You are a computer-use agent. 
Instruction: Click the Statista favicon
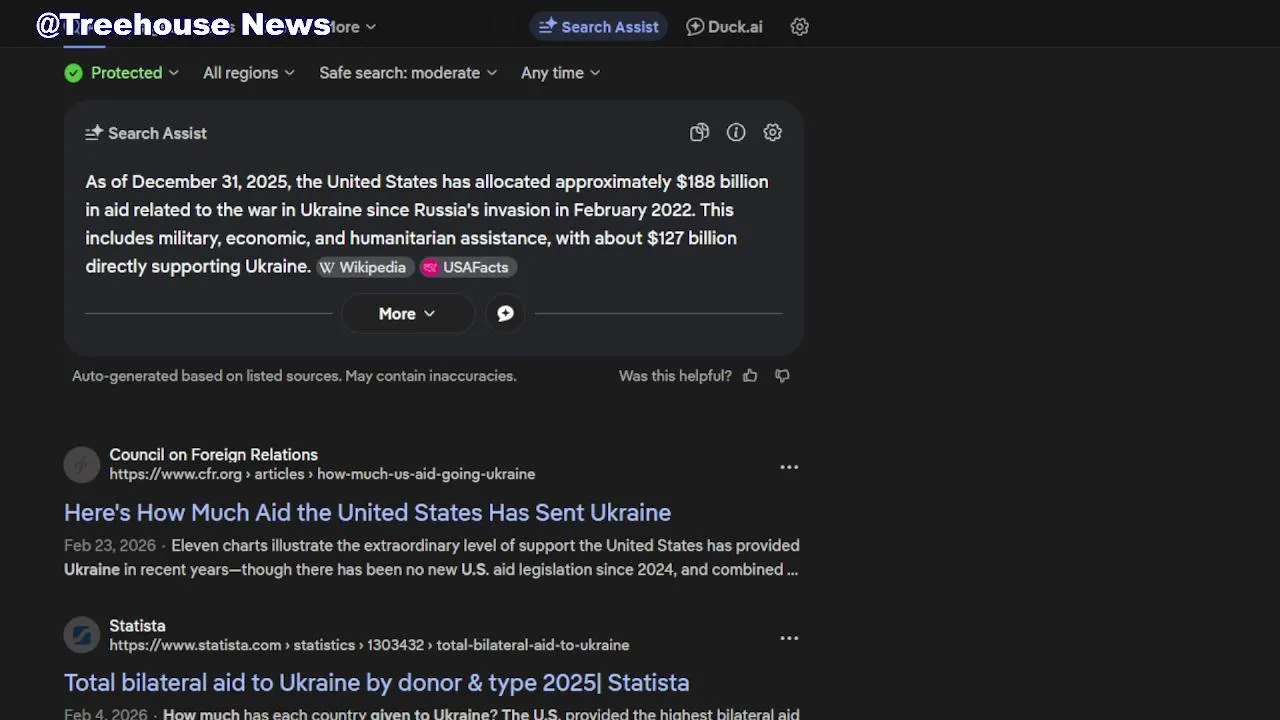(82, 635)
